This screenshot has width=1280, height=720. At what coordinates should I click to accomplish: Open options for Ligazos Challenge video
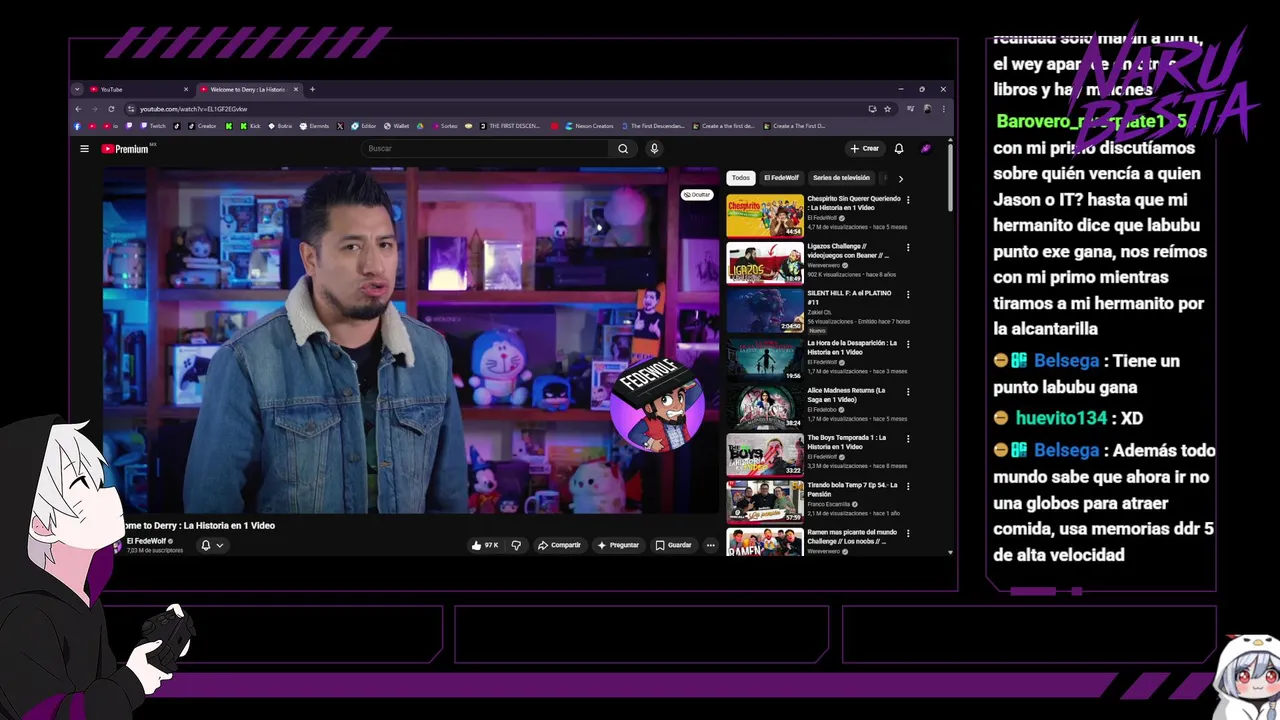point(908,247)
